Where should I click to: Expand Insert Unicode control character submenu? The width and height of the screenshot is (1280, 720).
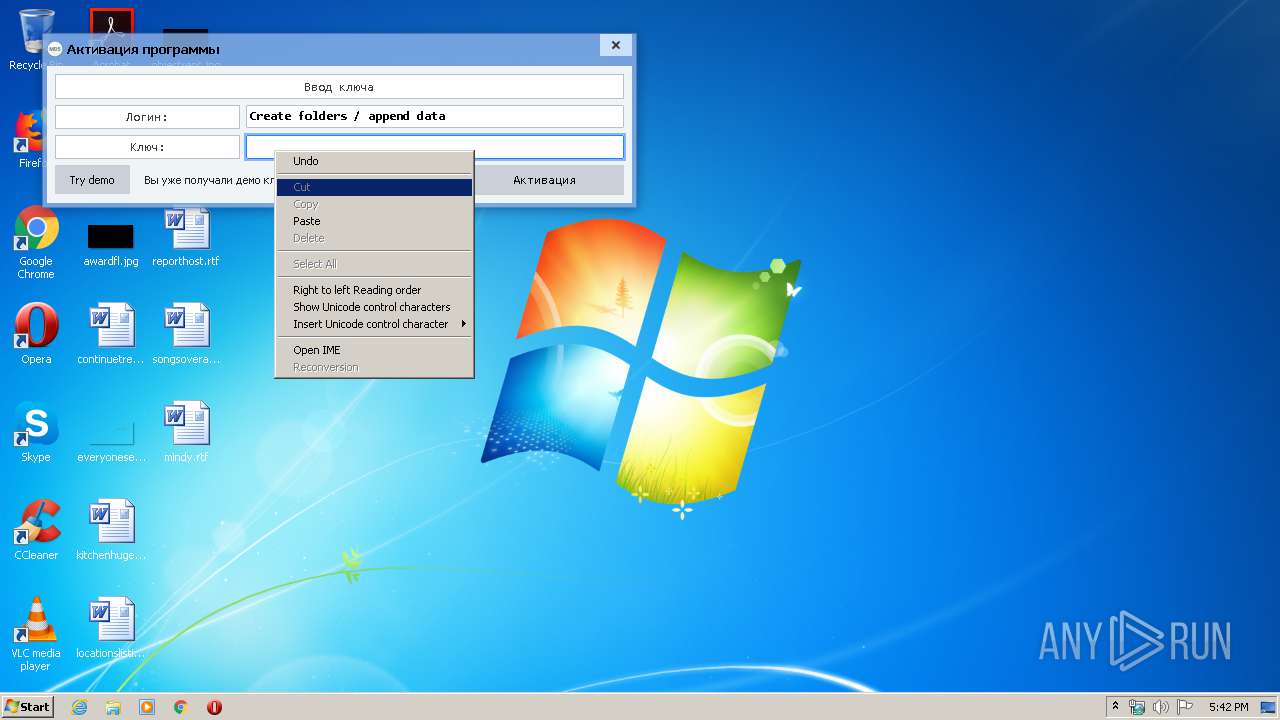374,324
